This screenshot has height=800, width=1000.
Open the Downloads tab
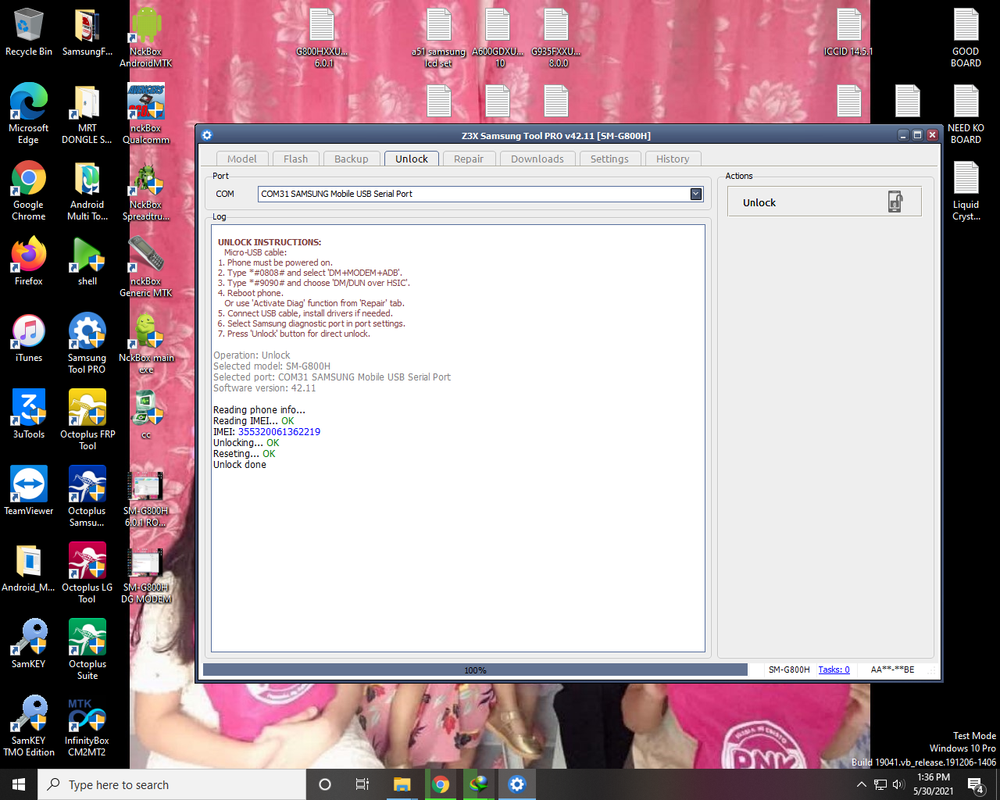537,159
